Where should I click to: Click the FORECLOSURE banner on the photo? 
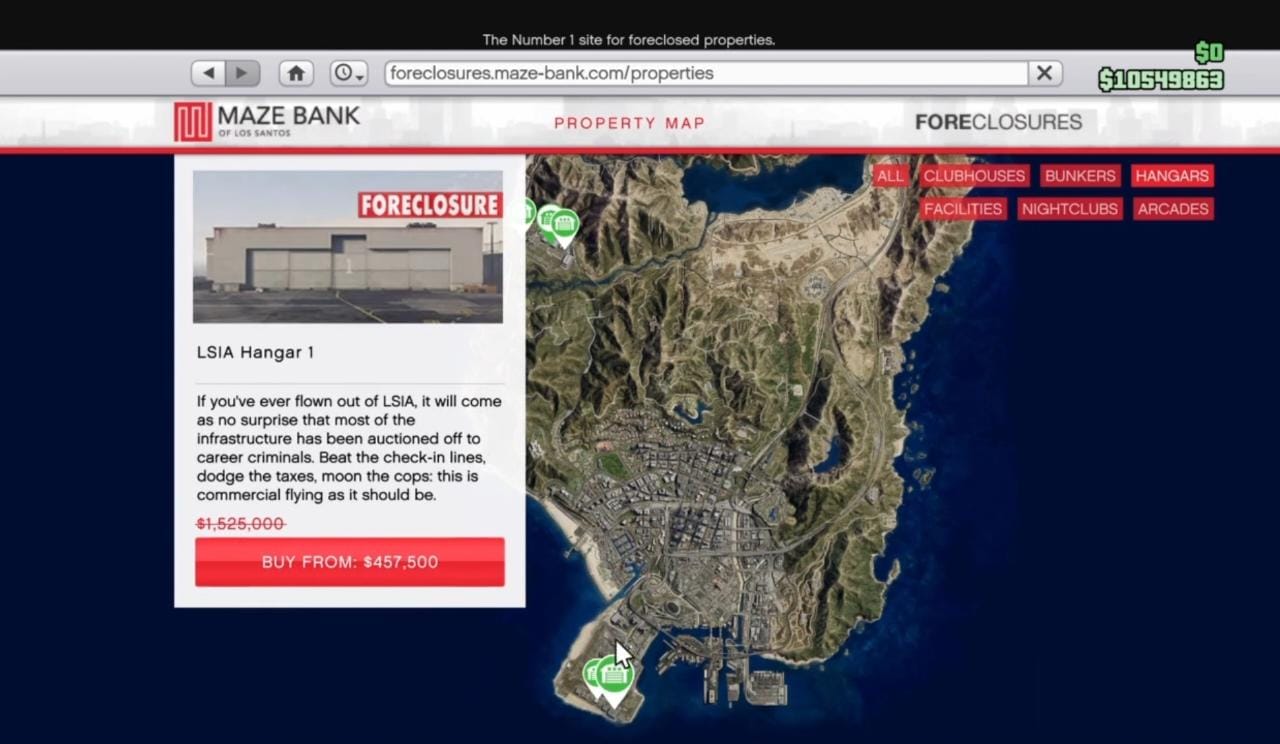[x=430, y=205]
